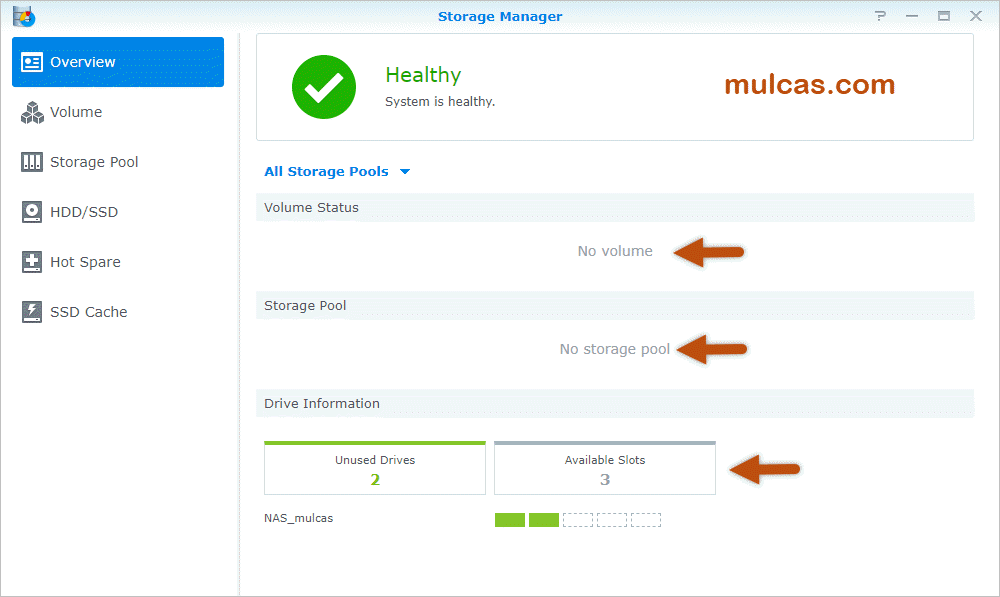Select the first green drive slot
1000x597 pixels.
(x=510, y=520)
